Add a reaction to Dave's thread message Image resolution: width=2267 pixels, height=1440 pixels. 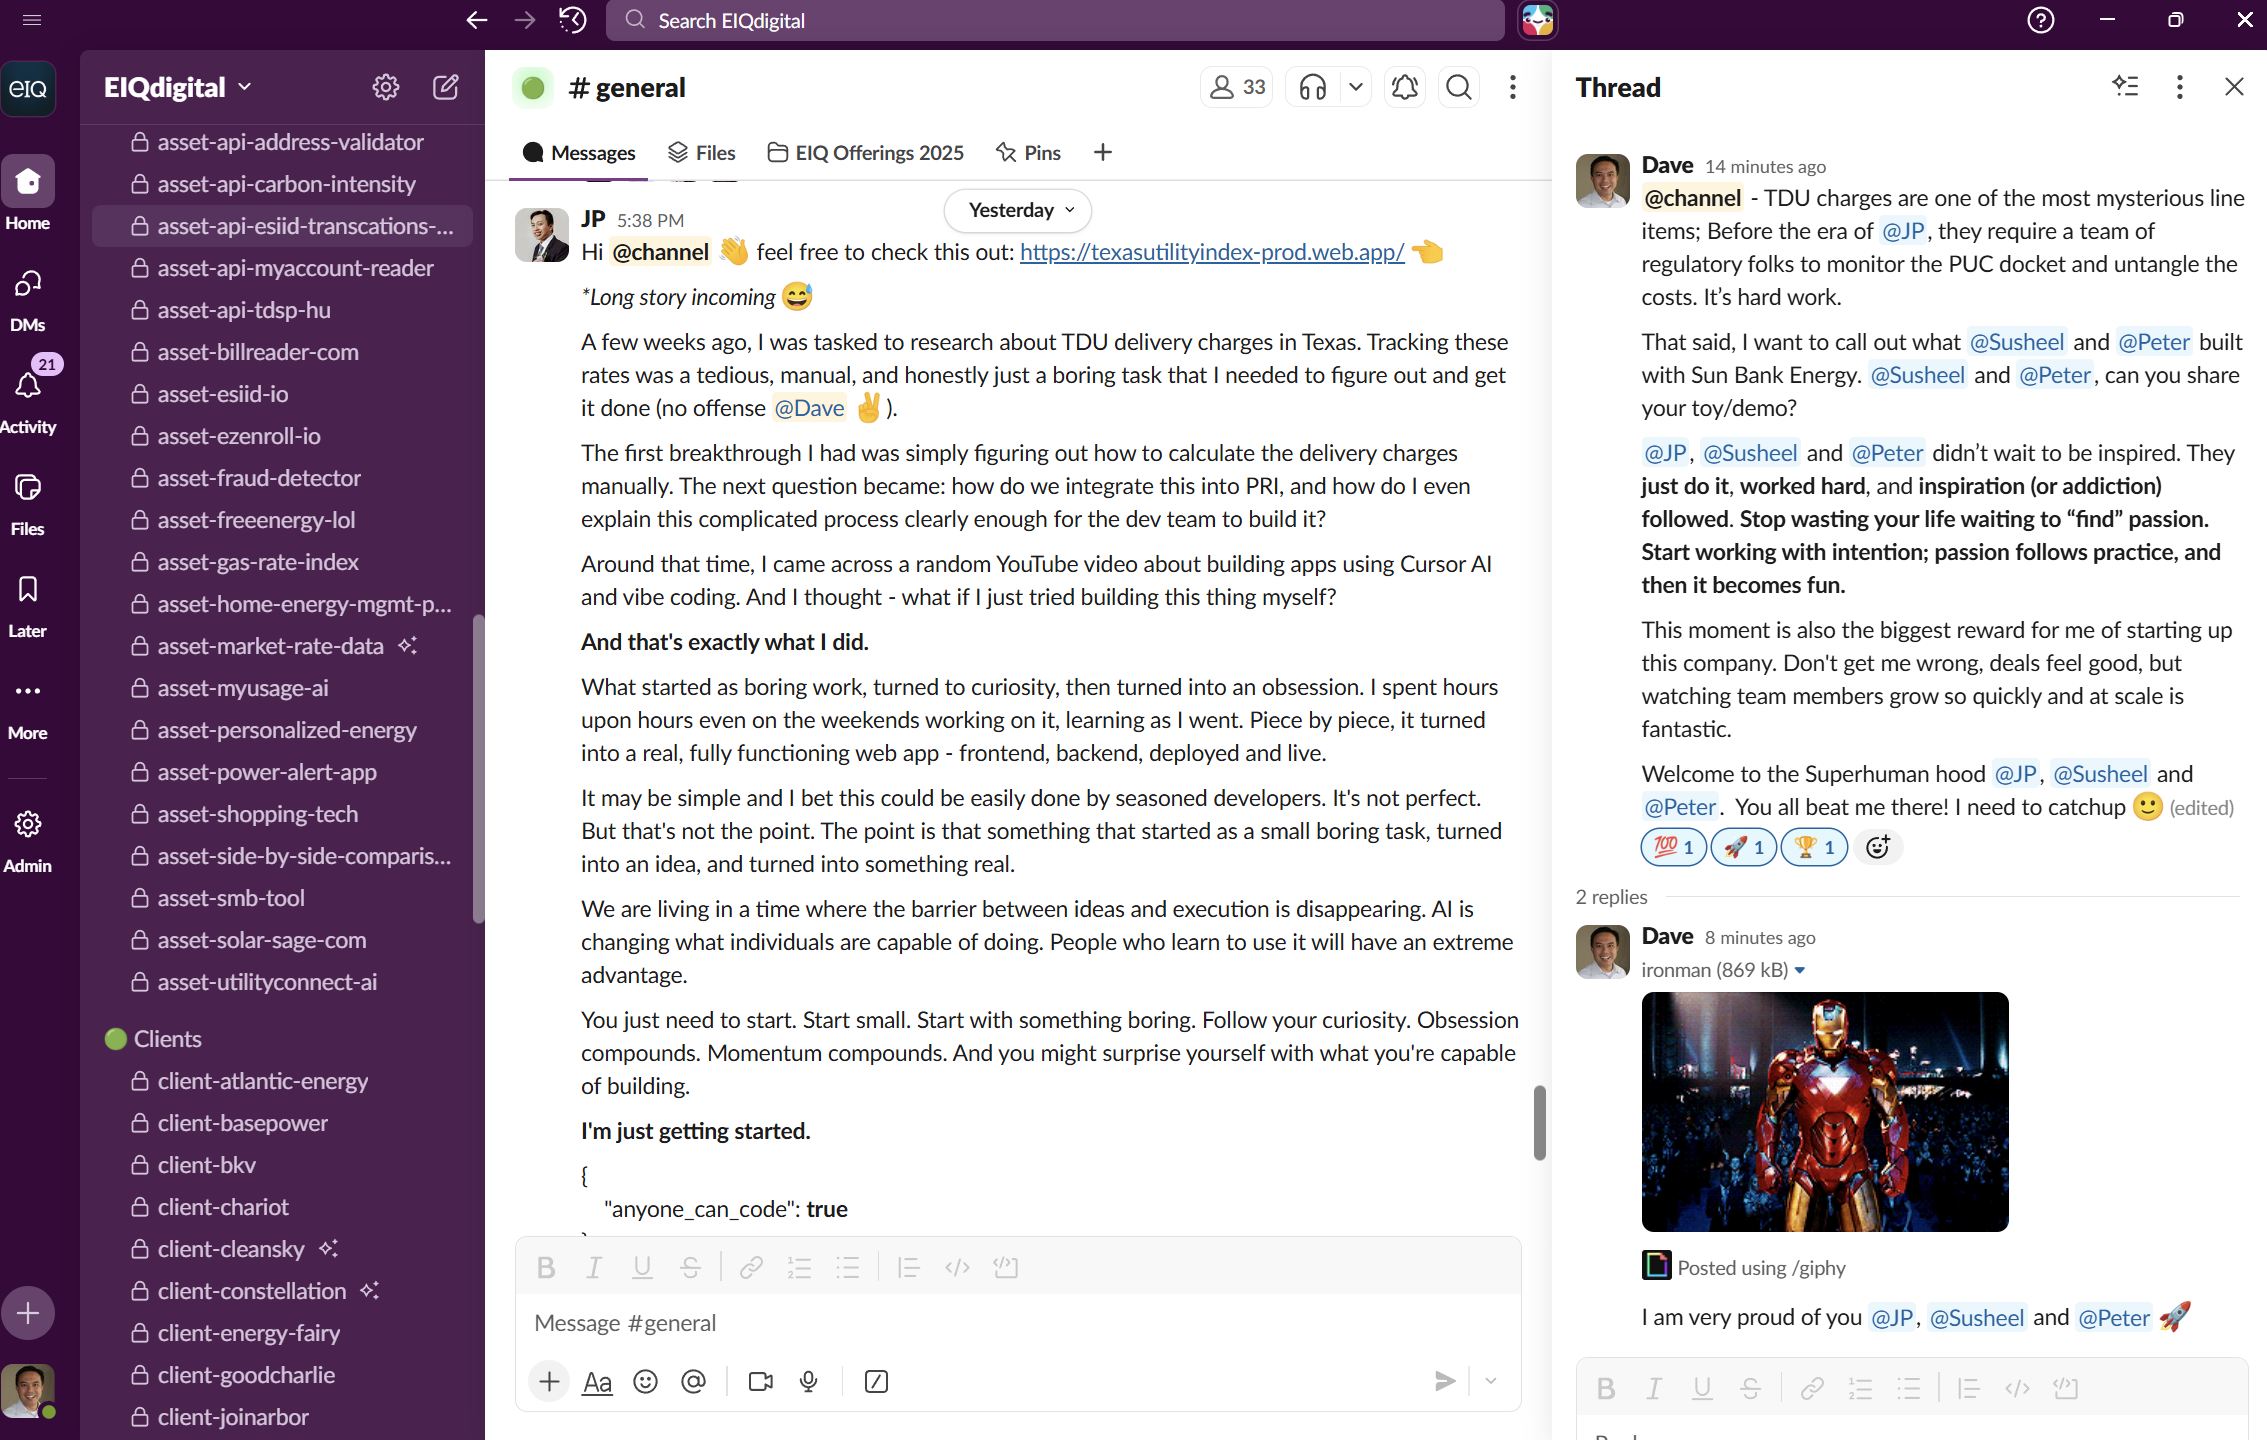point(1877,847)
